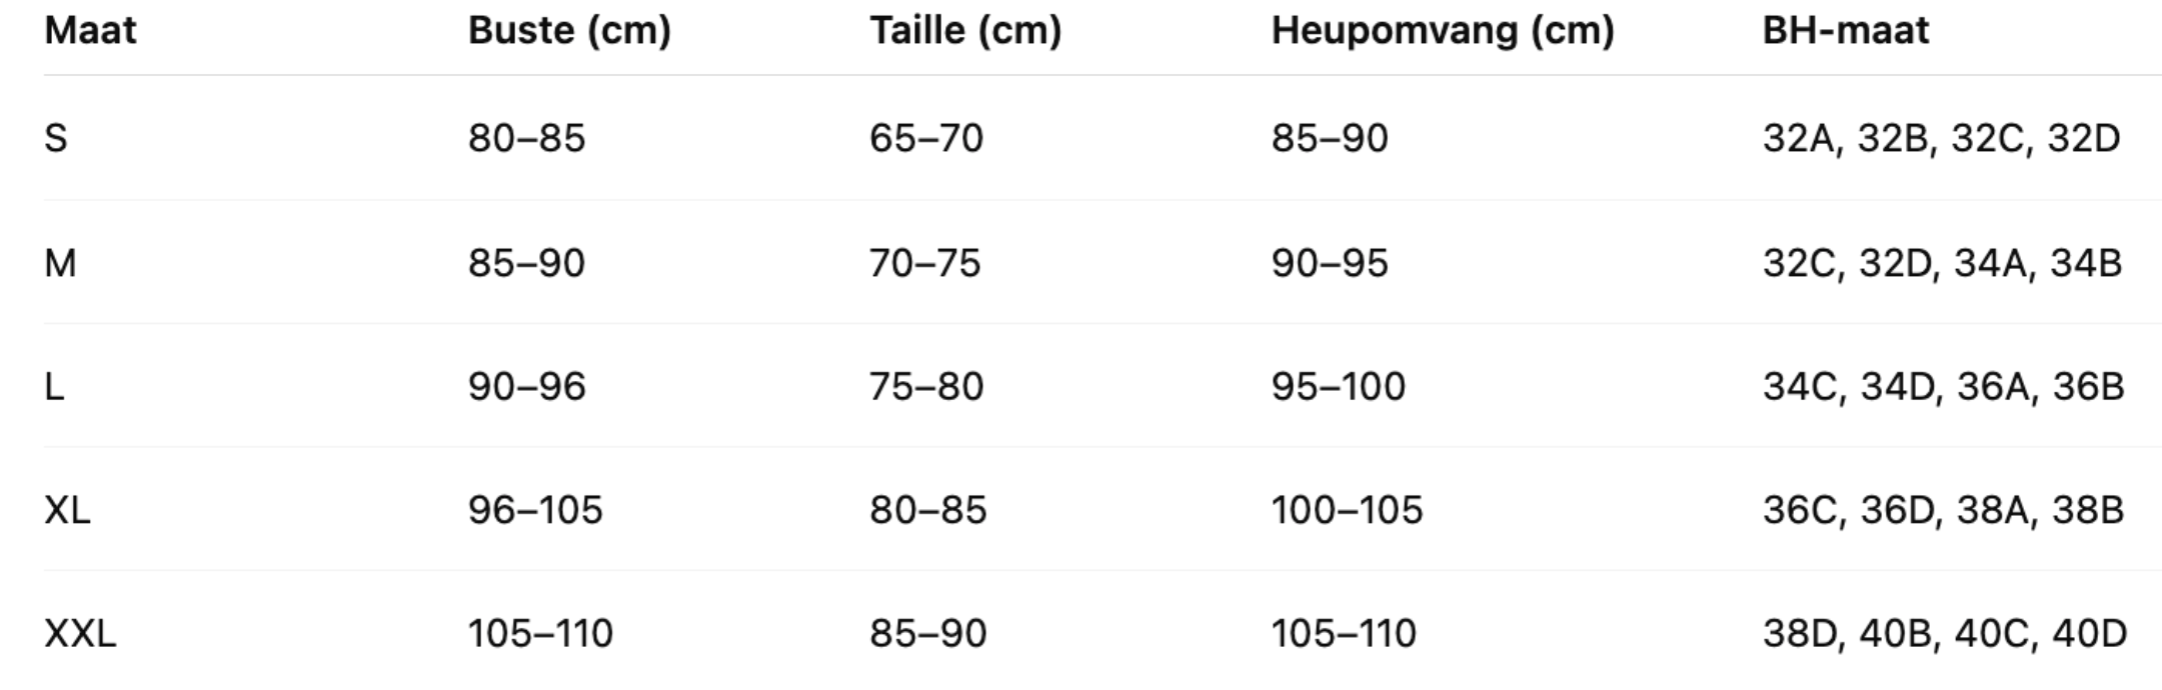2162x690 pixels.
Task: Click bra sizes 38D, 40B, 40C, 40D
Action: (x=1944, y=633)
